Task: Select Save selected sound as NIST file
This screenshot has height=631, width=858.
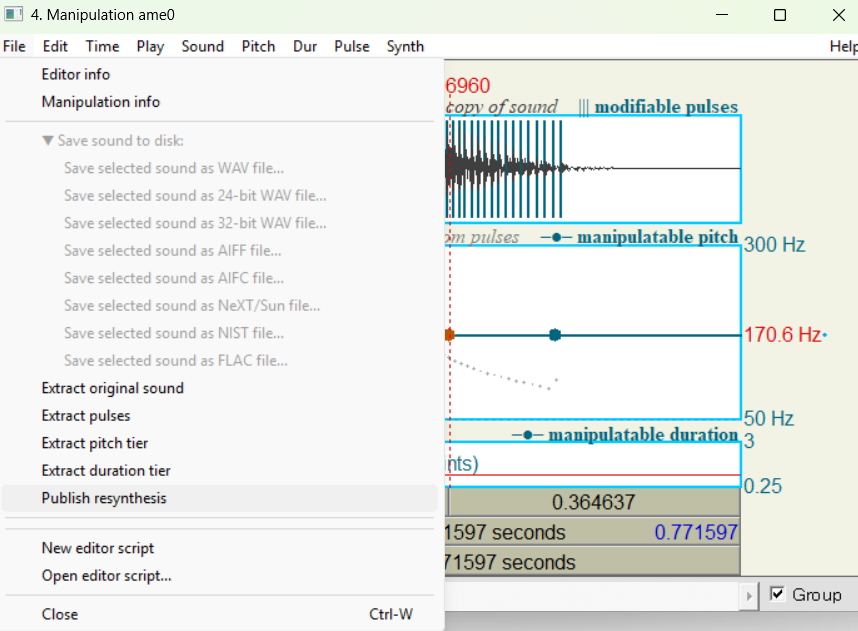Action: 219,333
